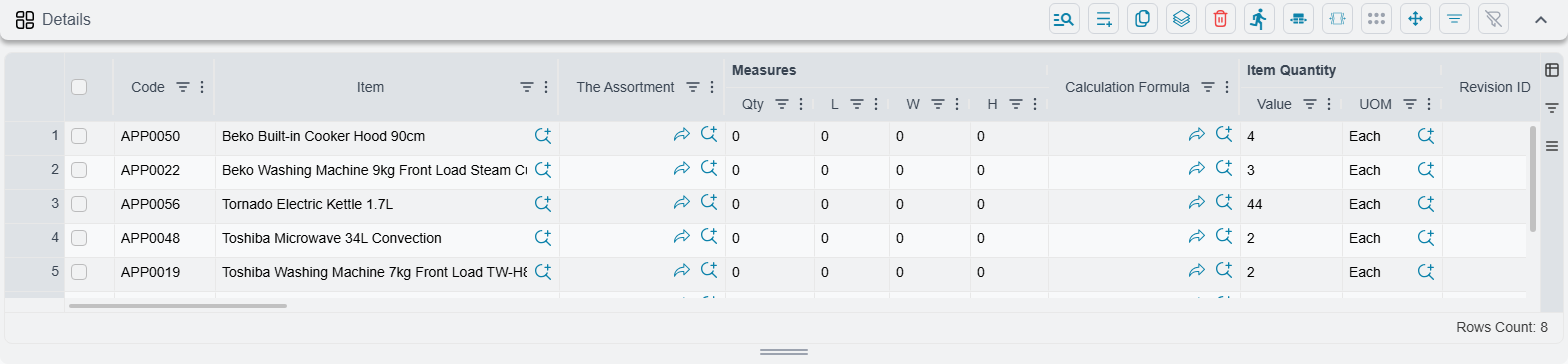
Task: Check the row checkbox for APP0050
Action: pos(79,136)
